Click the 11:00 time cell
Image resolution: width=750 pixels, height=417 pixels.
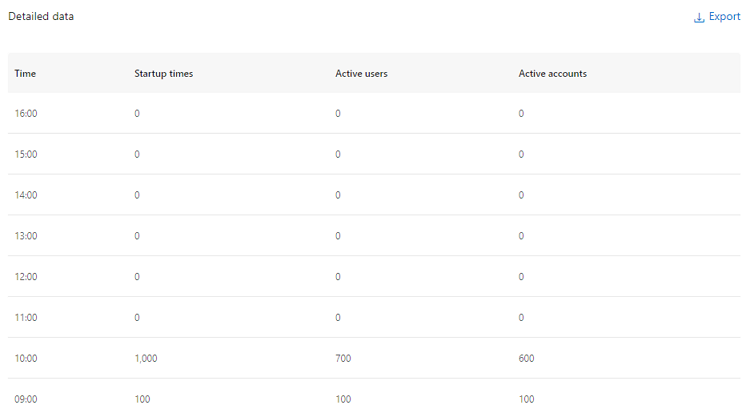26,318
